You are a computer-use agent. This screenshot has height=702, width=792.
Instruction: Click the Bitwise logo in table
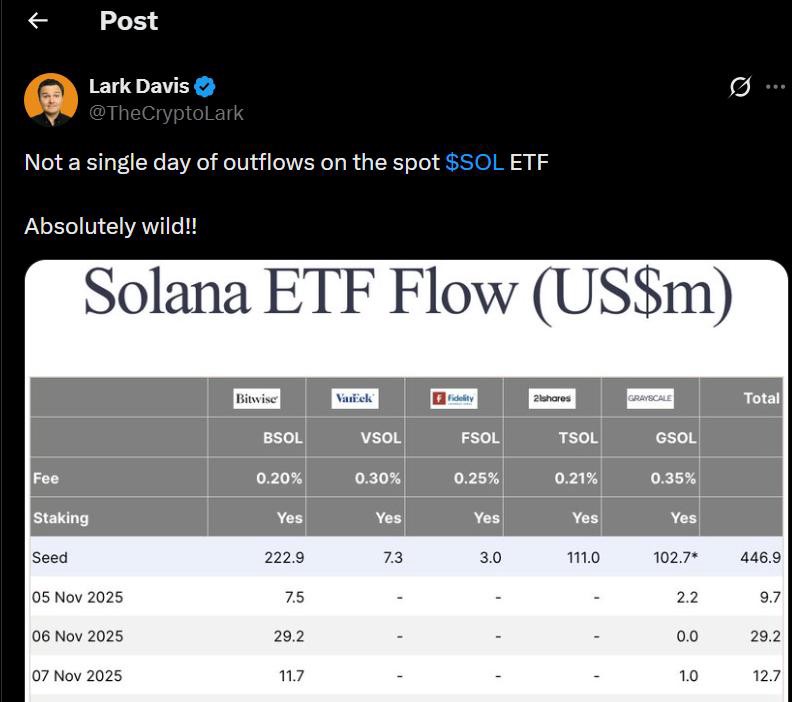(256, 399)
